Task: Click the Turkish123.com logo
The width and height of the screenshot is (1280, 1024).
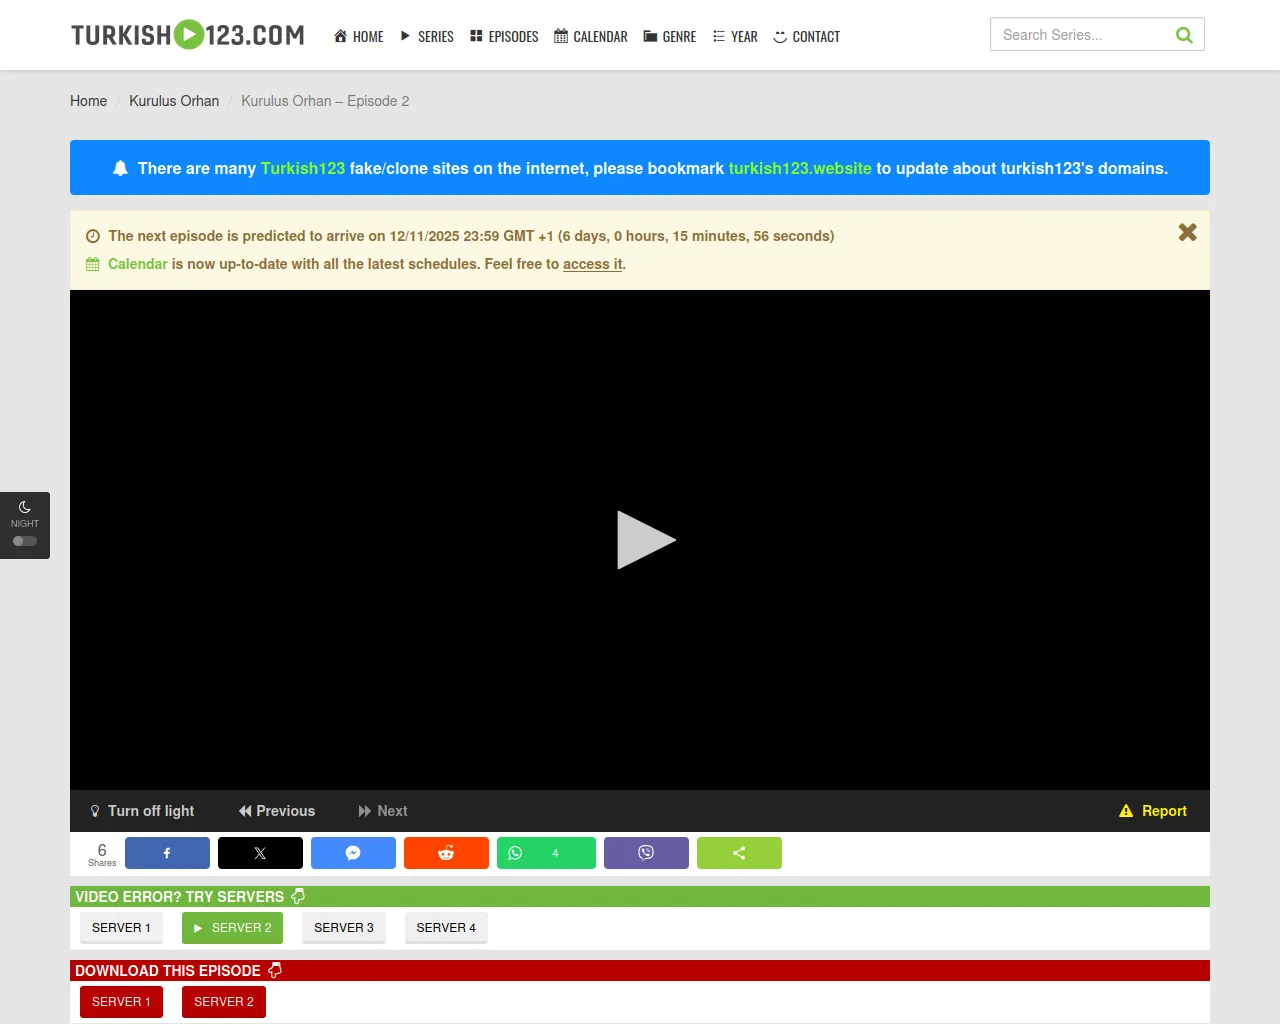Action: [x=188, y=35]
